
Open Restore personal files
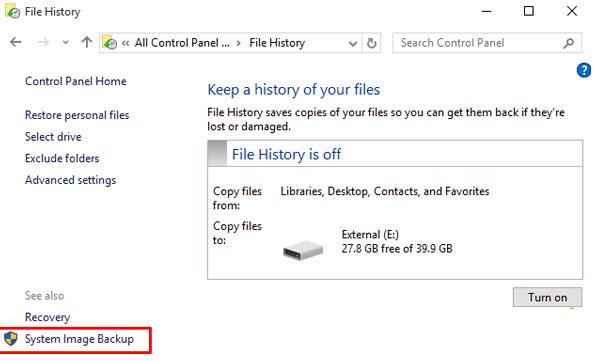point(77,115)
